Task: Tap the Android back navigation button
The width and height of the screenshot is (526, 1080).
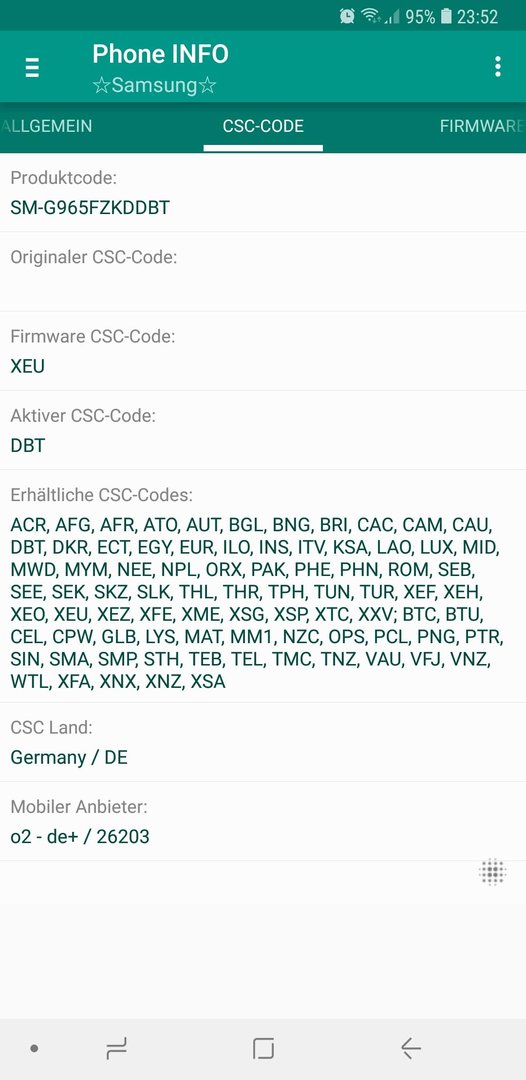Action: point(411,1048)
